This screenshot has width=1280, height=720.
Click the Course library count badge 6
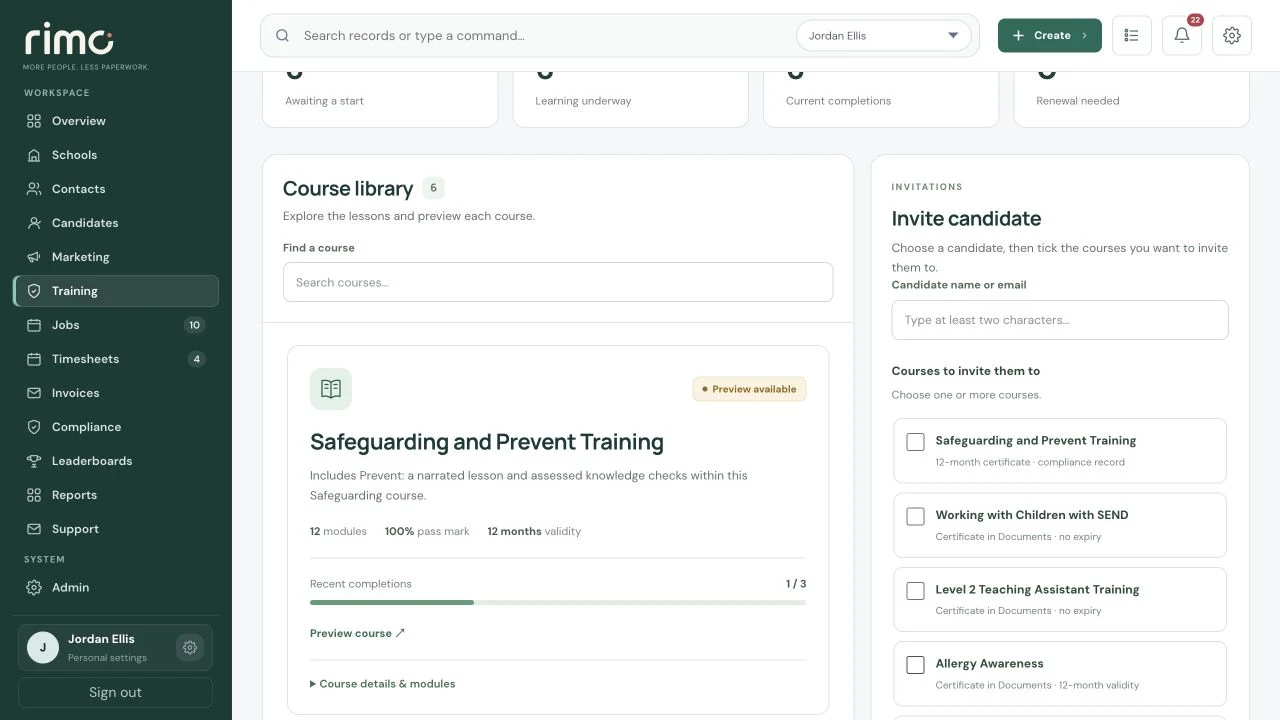tap(433, 188)
